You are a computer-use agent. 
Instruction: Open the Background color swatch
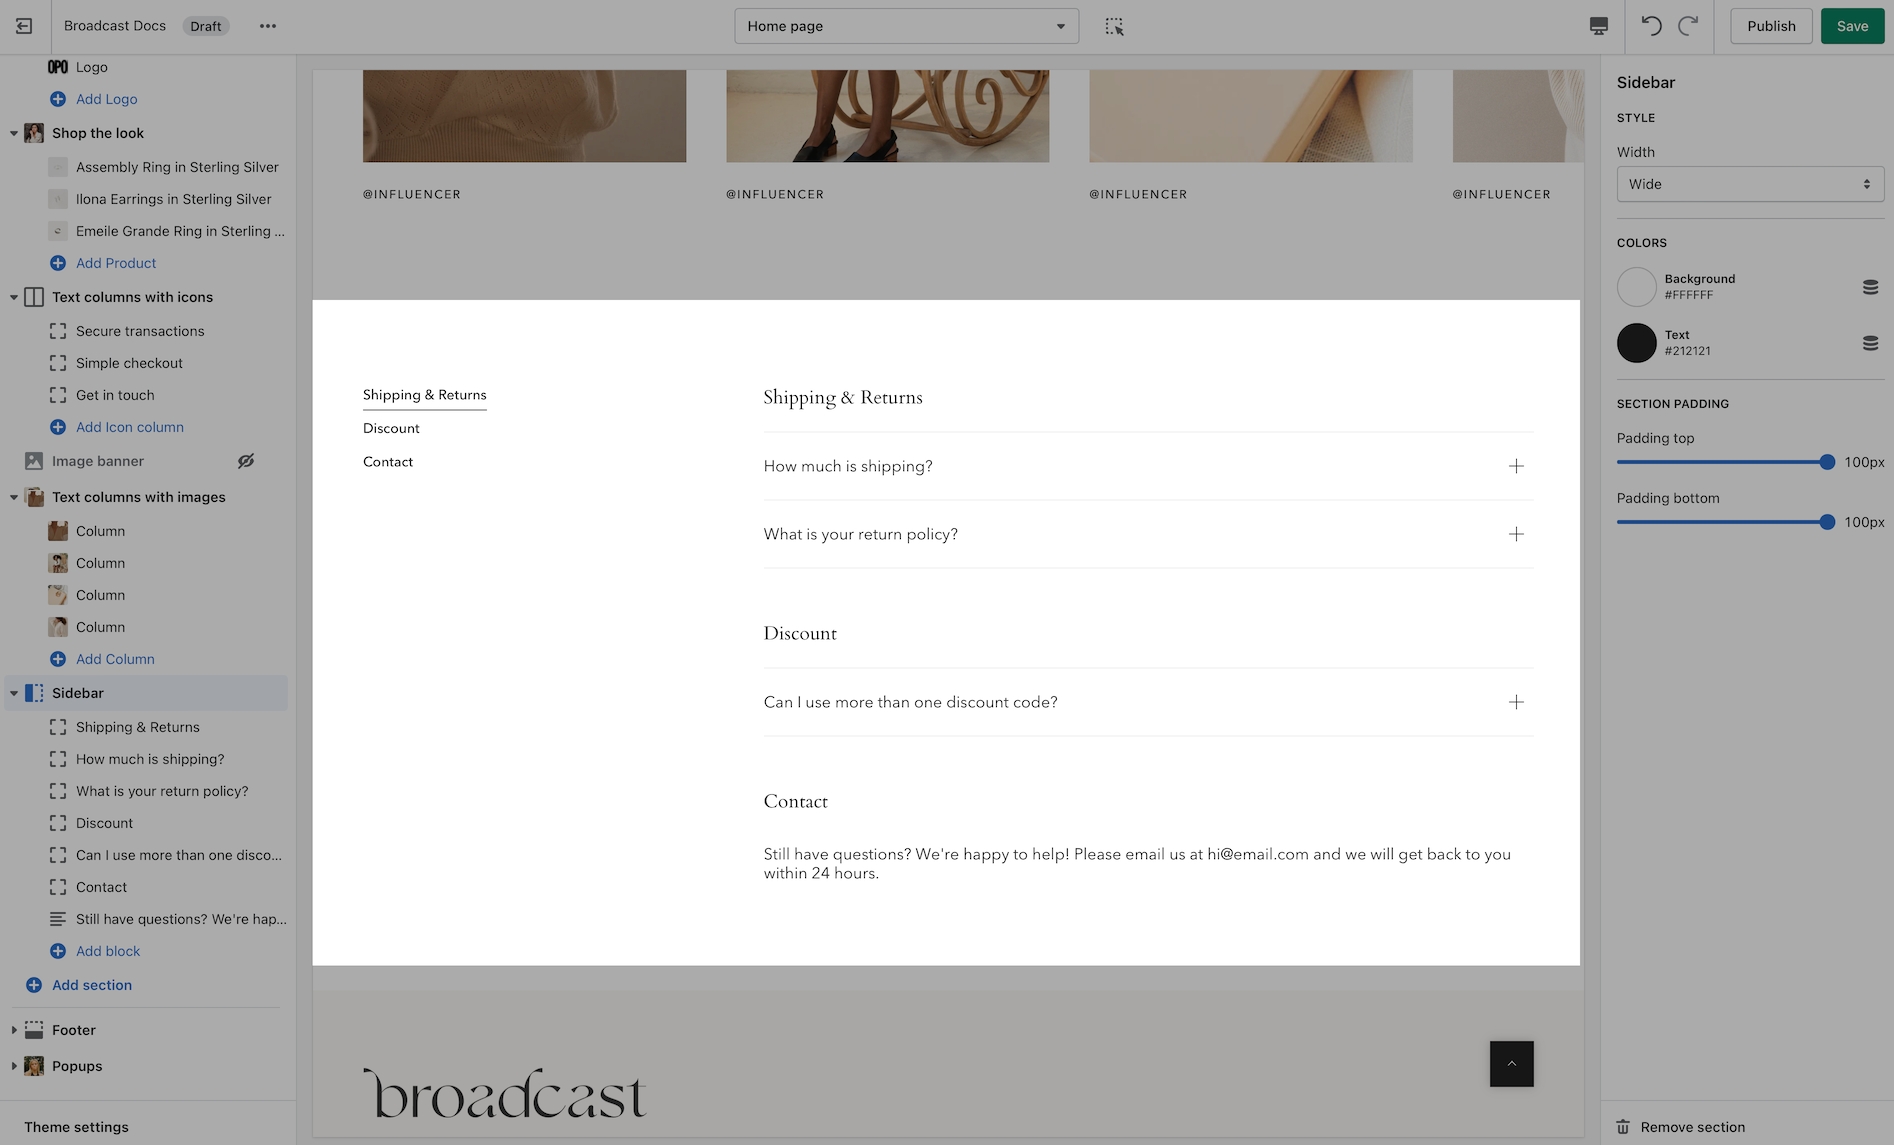[1636, 287]
